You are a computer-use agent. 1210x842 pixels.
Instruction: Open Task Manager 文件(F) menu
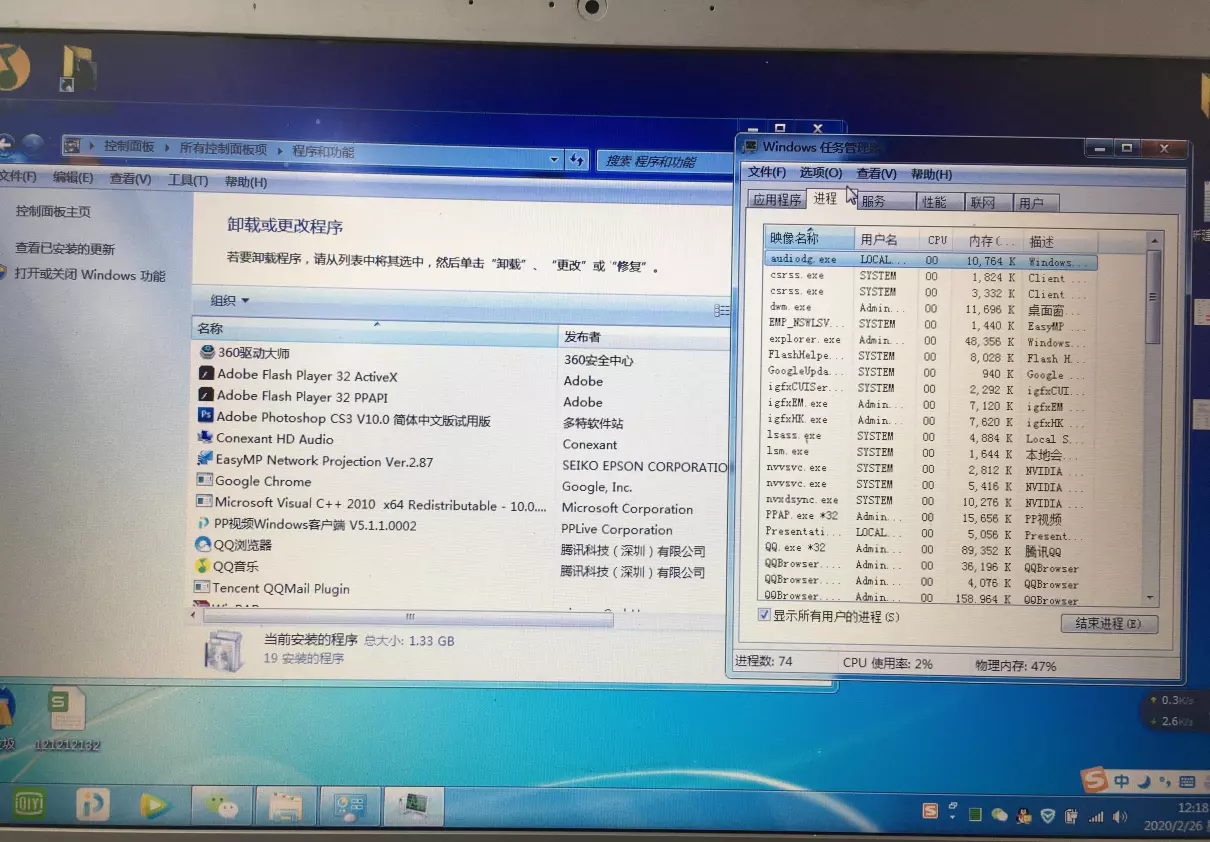pyautogui.click(x=767, y=172)
